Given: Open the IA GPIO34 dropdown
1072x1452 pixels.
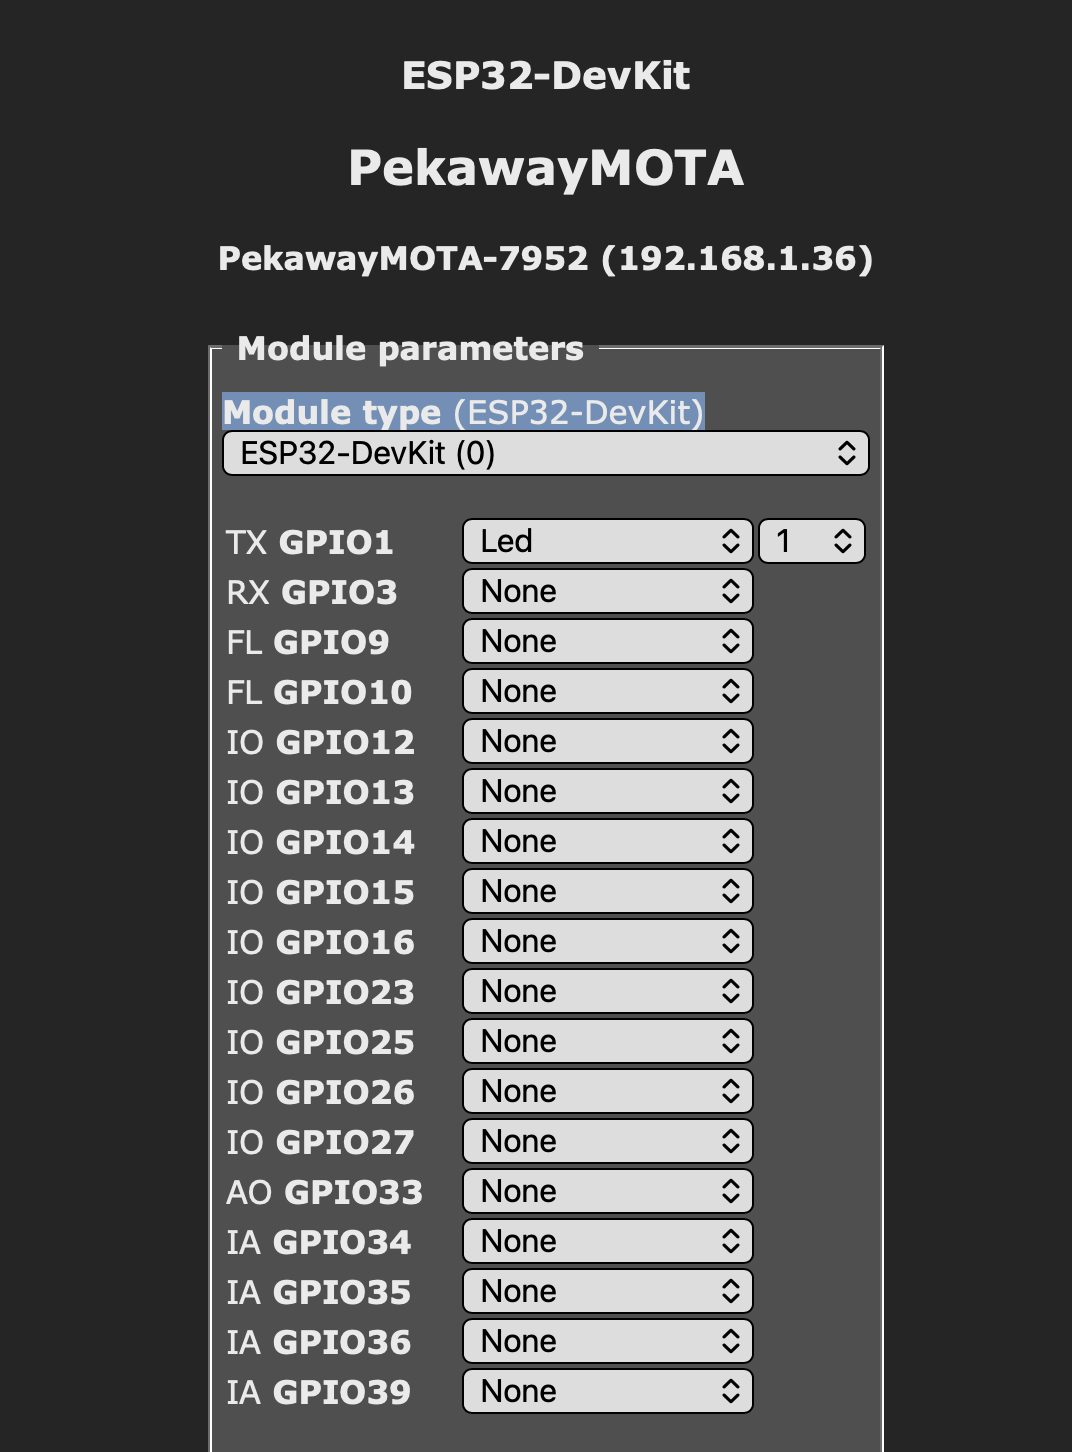Looking at the screenshot, I should tap(607, 1241).
